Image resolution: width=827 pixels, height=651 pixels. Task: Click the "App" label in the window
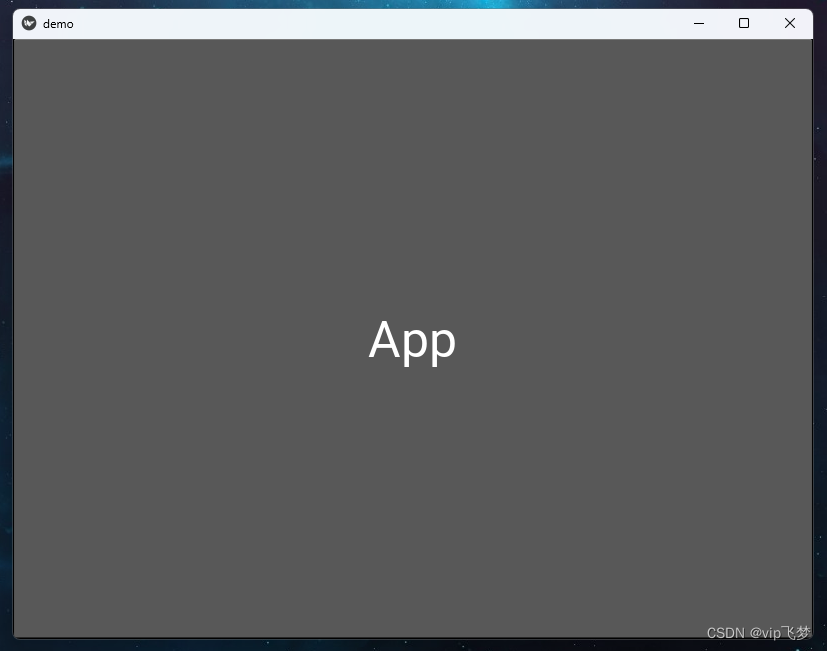[x=412, y=341]
